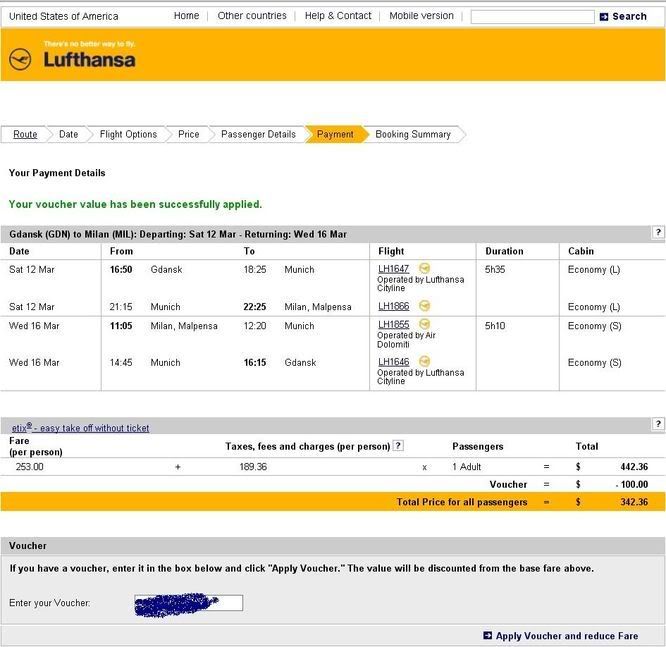Go to the Home link
Viewport: 666px width, 647px height.
pyautogui.click(x=186, y=16)
